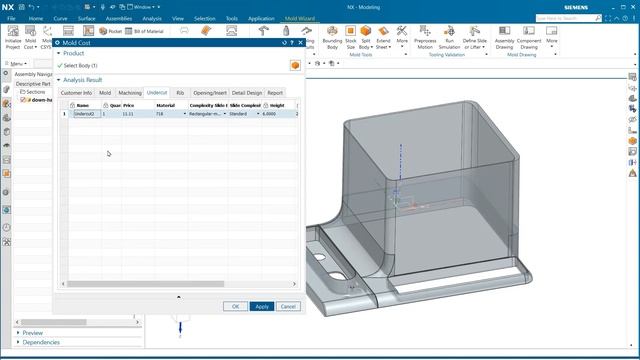Click the Cancel button
Viewport: 640px width, 360px height.
pos(288,306)
